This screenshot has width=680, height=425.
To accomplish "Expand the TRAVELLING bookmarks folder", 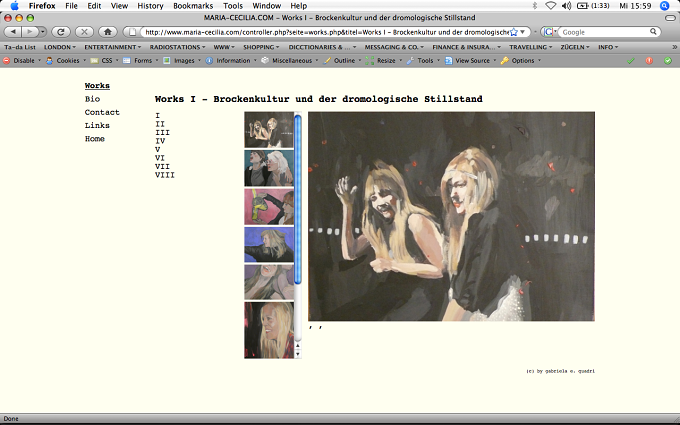I will point(530,47).
